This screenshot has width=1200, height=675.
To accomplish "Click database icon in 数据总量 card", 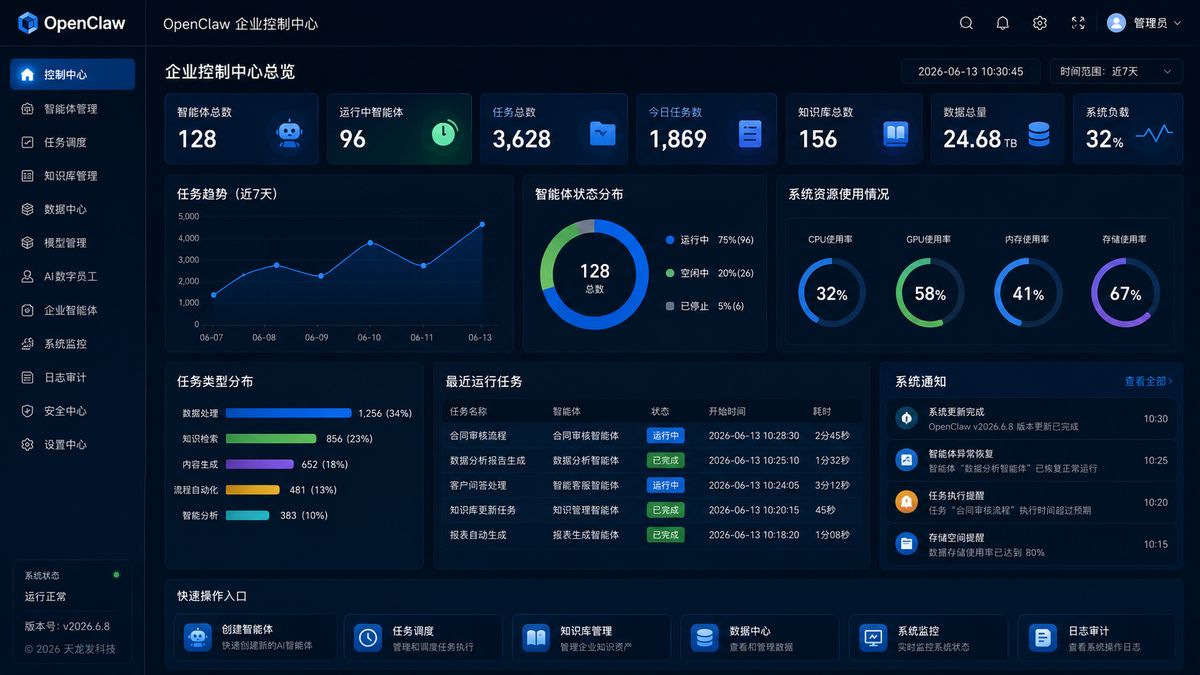I will [x=1039, y=134].
